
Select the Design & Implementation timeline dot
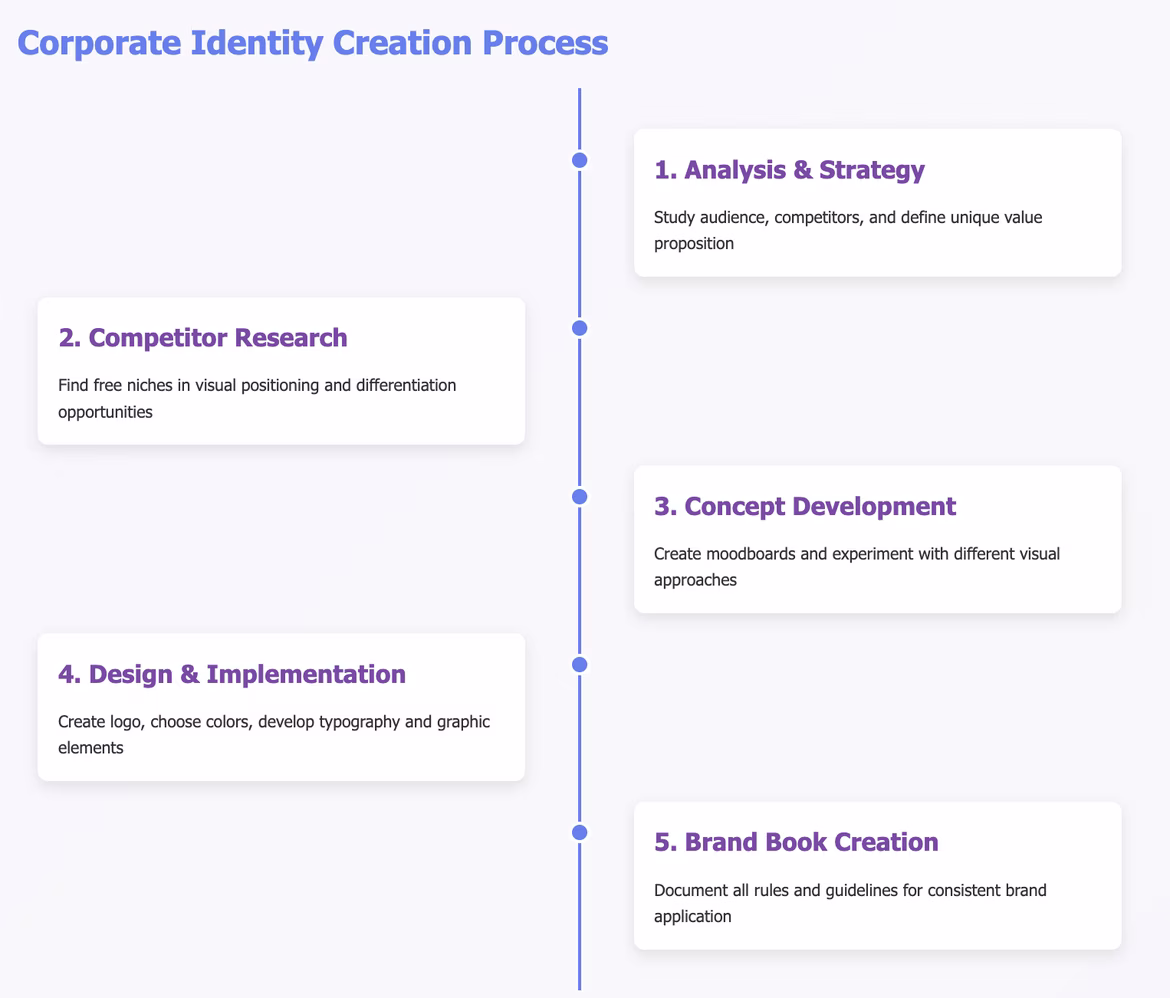tap(578, 664)
